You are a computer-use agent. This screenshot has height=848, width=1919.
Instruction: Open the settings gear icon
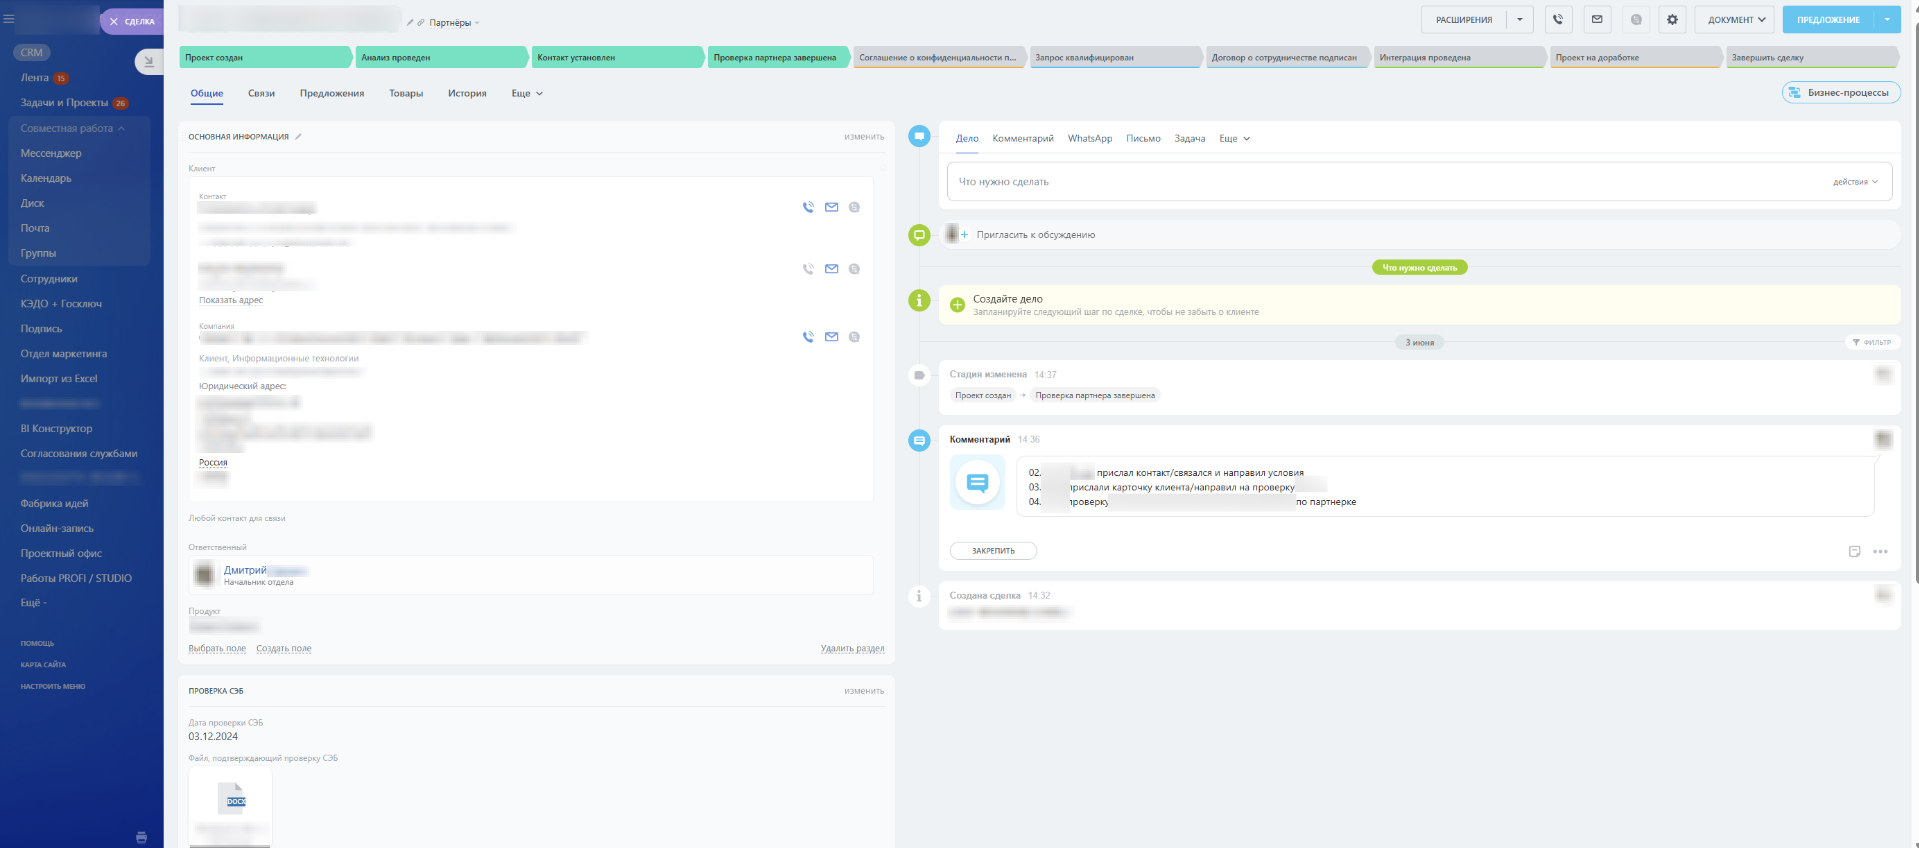pos(1672,19)
